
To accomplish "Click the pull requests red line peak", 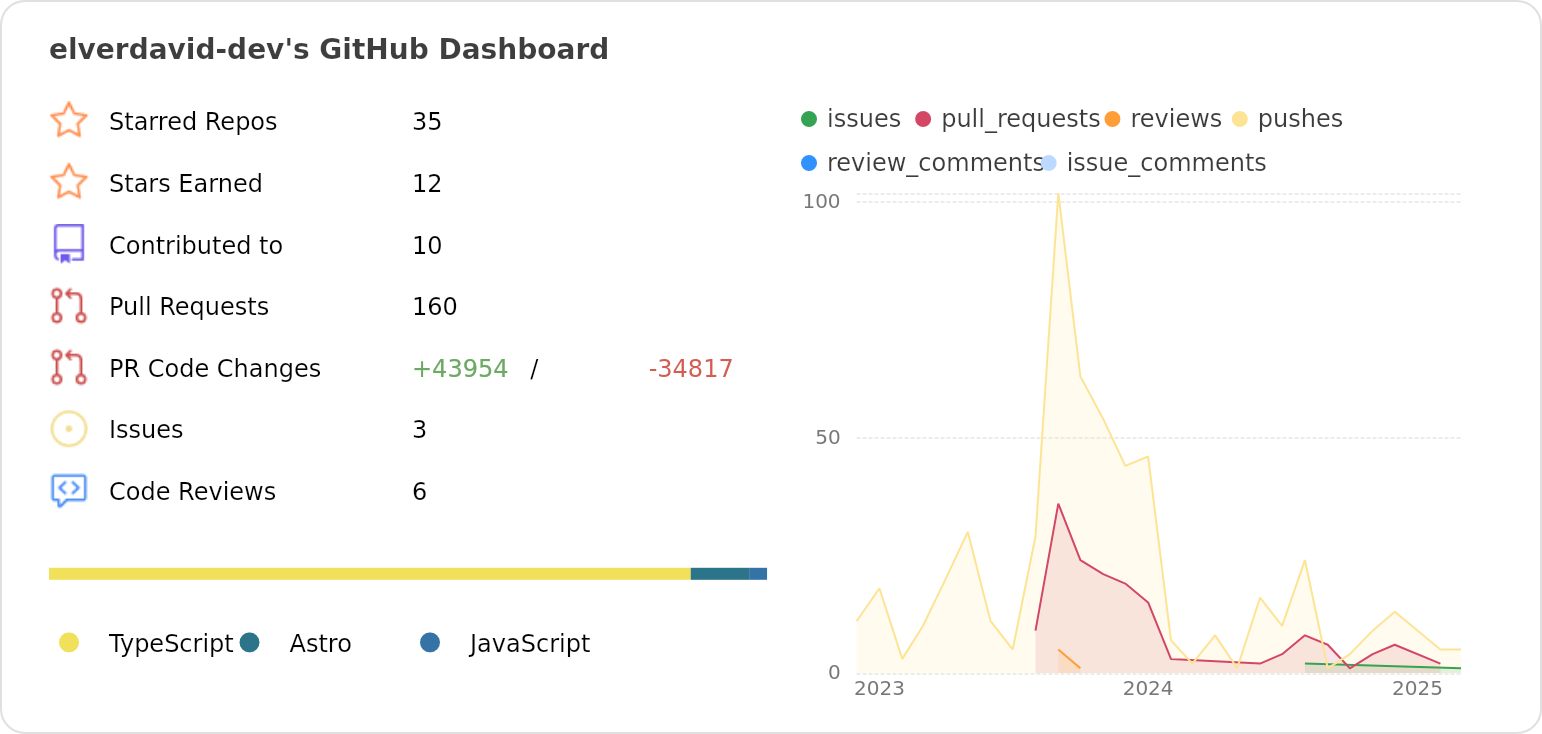I will (x=1058, y=503).
